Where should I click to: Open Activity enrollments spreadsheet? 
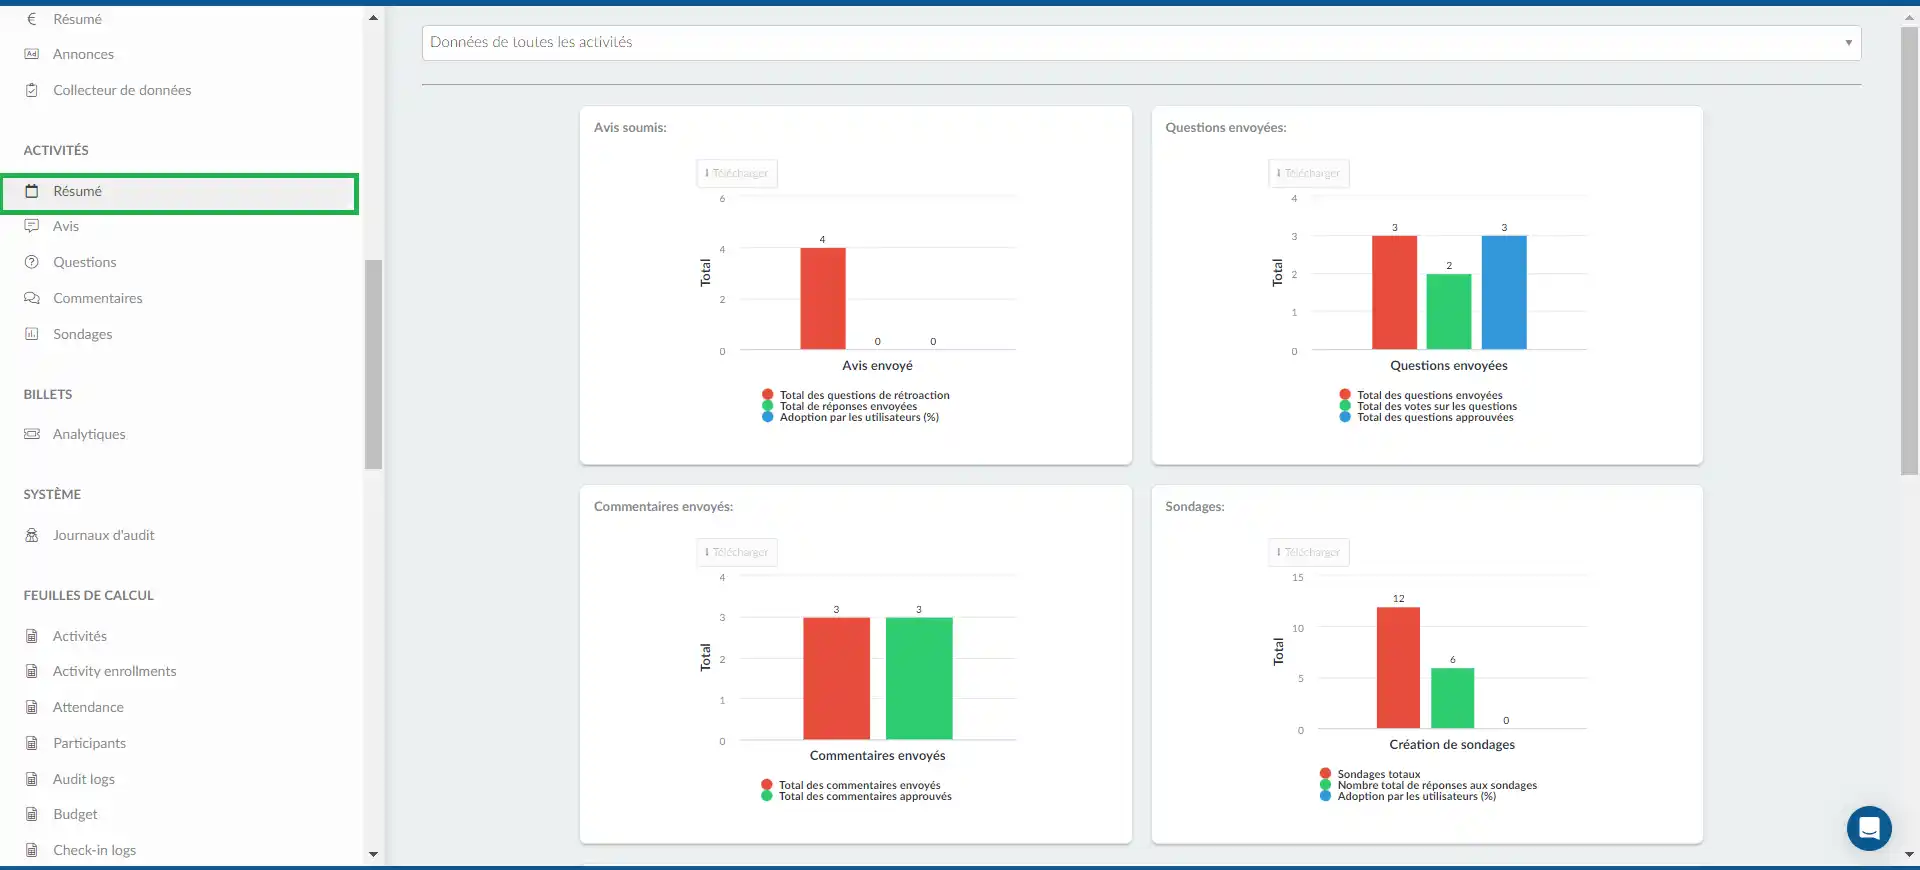click(115, 671)
